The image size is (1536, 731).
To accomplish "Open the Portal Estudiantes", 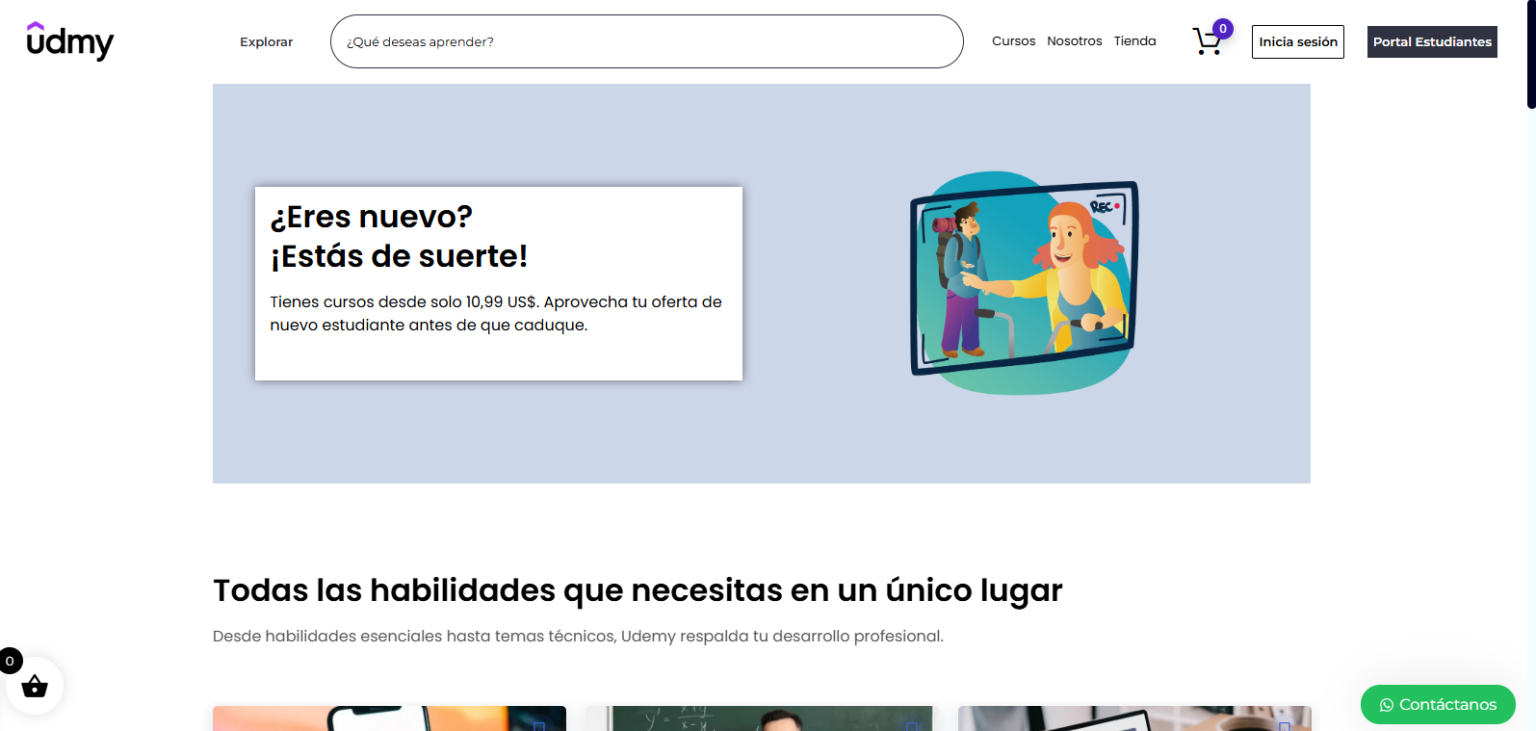I will (1432, 42).
